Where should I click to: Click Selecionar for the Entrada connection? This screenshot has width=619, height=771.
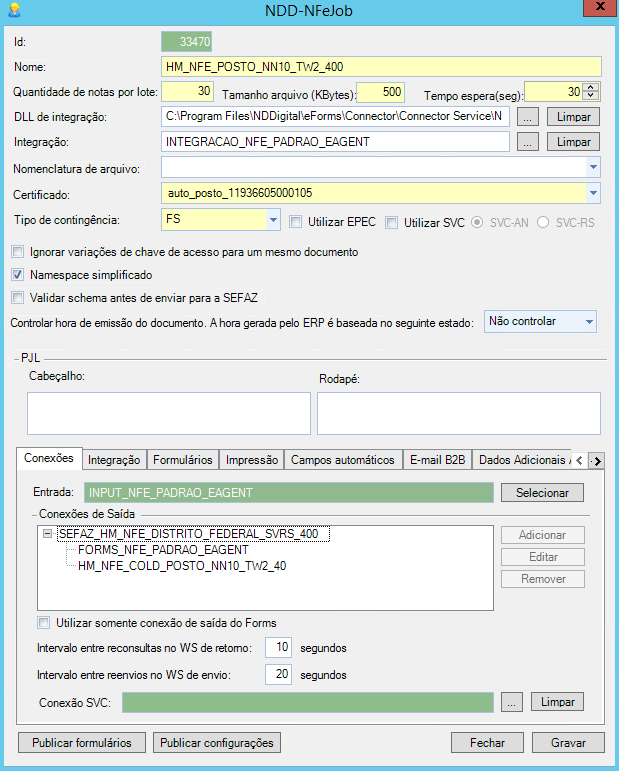click(542, 493)
